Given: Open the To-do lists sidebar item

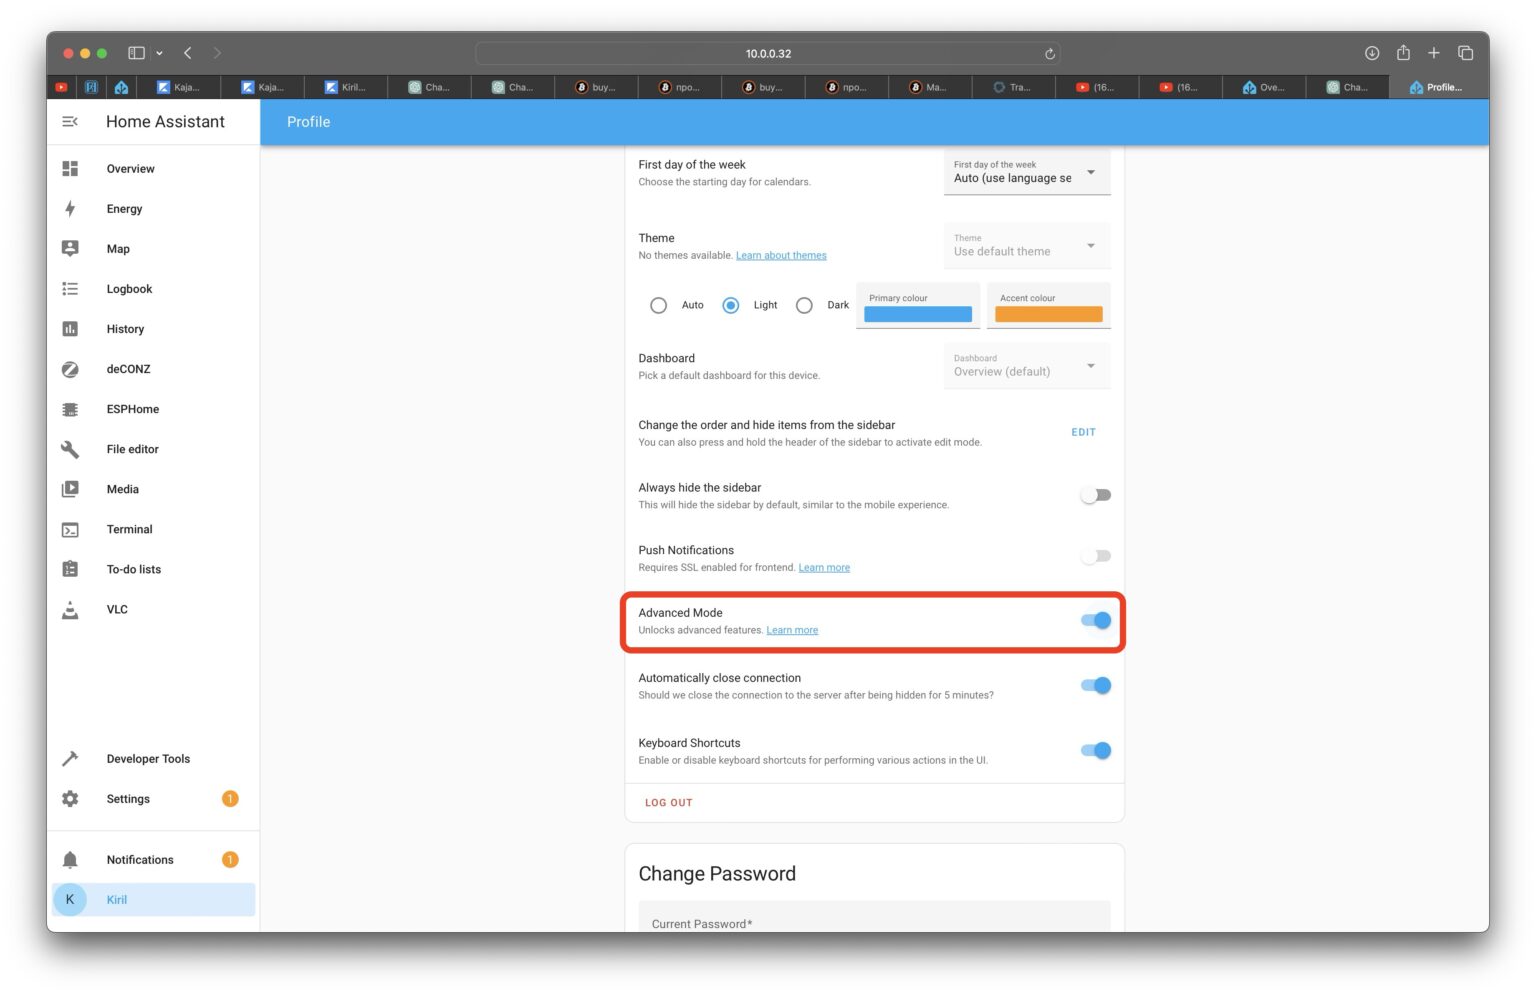Looking at the screenshot, I should [134, 569].
